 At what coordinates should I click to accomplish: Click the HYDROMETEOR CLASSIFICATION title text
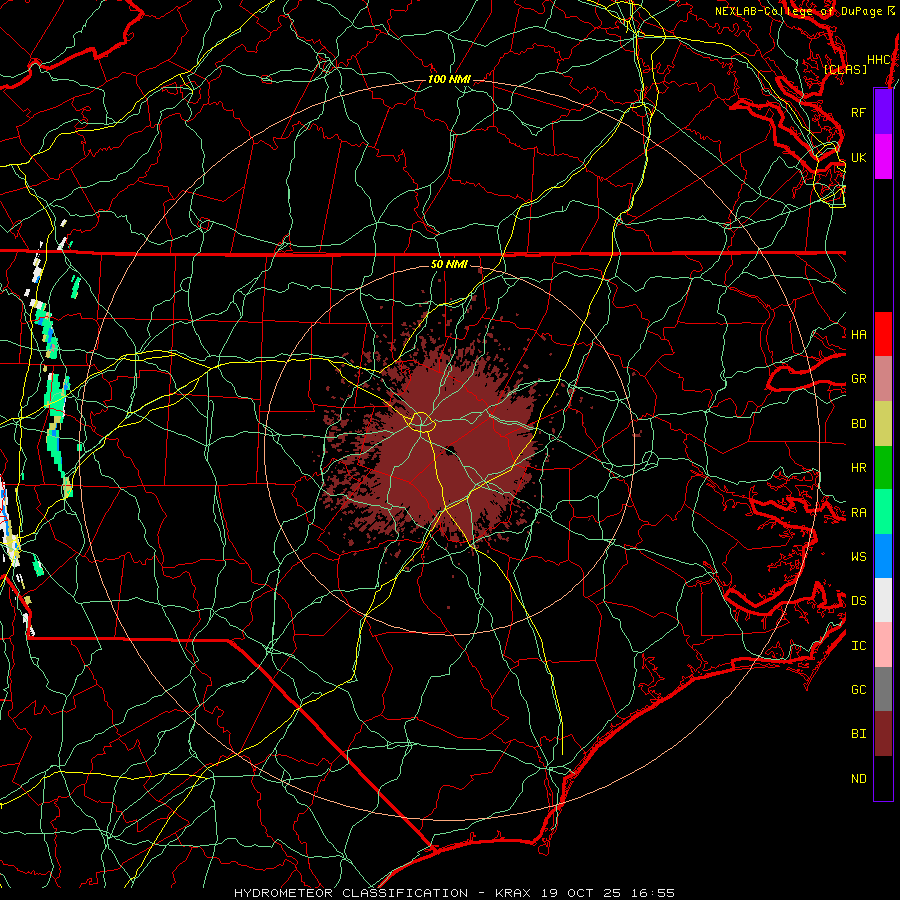coord(351,893)
